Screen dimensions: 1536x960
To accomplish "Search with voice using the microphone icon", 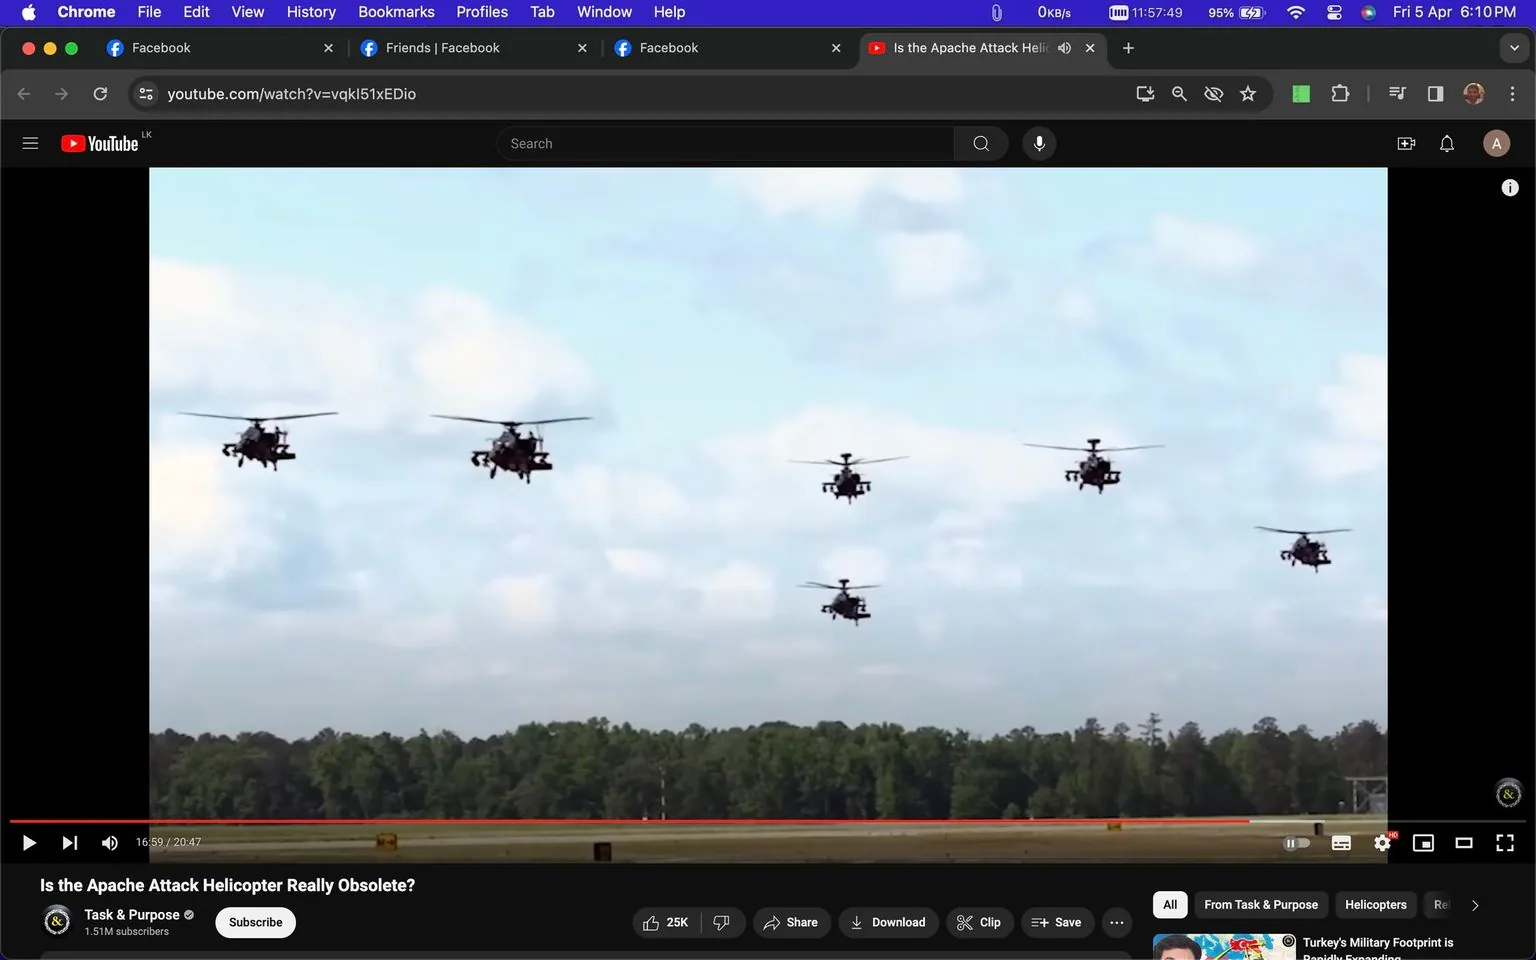I will click(x=1039, y=143).
